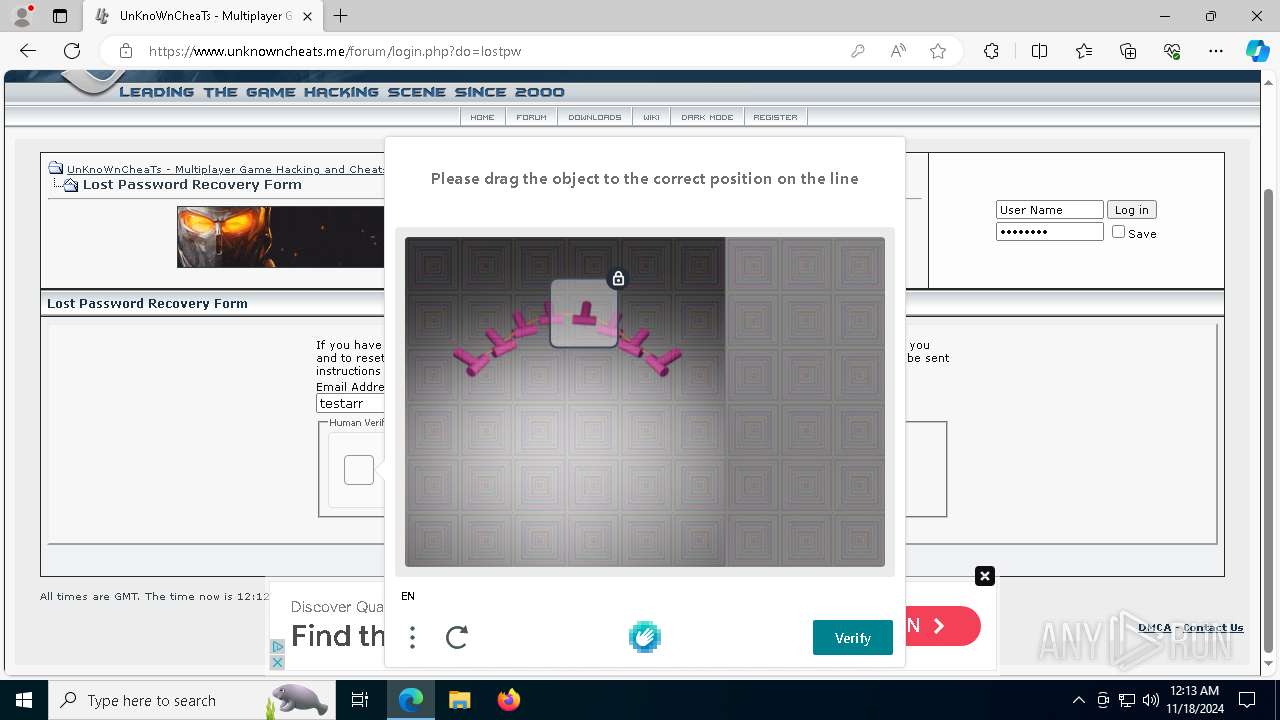The image size is (1280, 720).
Task: Refresh the captcha puzzle
Action: point(457,637)
